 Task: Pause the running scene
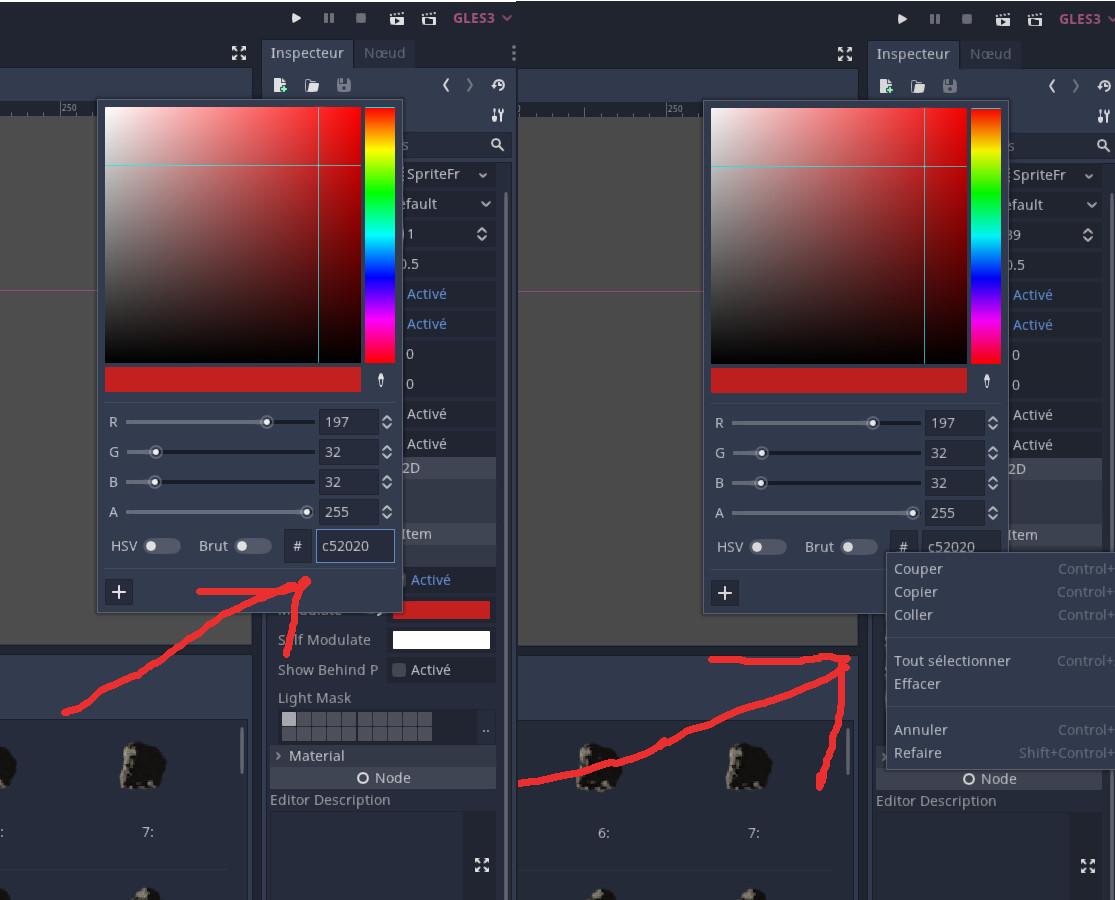coord(328,17)
